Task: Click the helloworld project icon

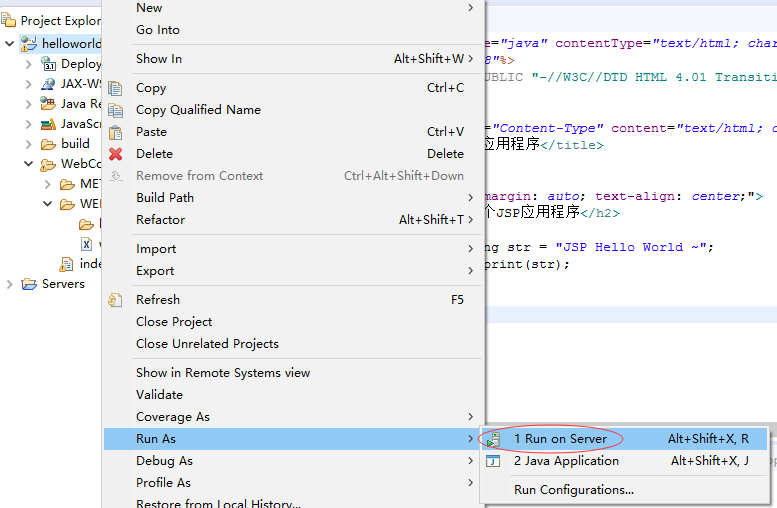Action: [x=29, y=44]
